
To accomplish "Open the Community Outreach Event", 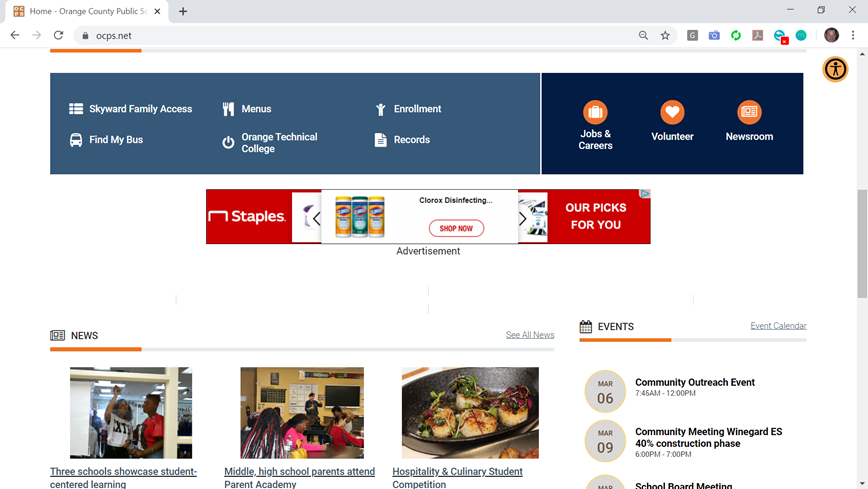I will [x=695, y=382].
